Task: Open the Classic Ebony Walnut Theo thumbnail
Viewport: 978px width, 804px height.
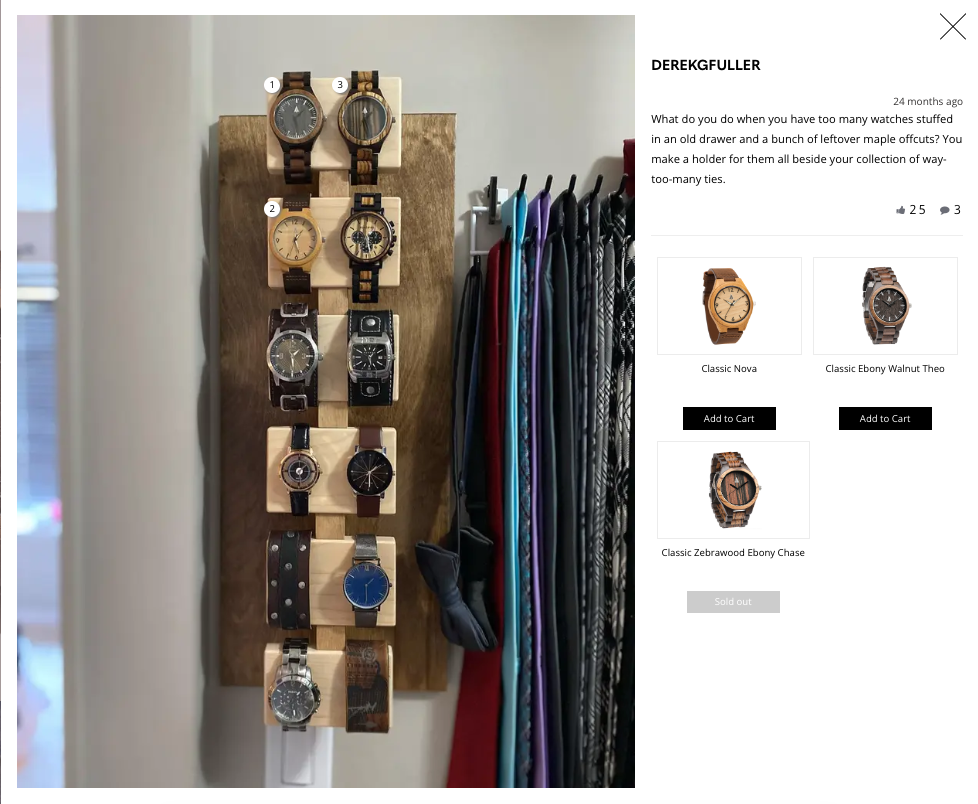Action: [x=885, y=306]
